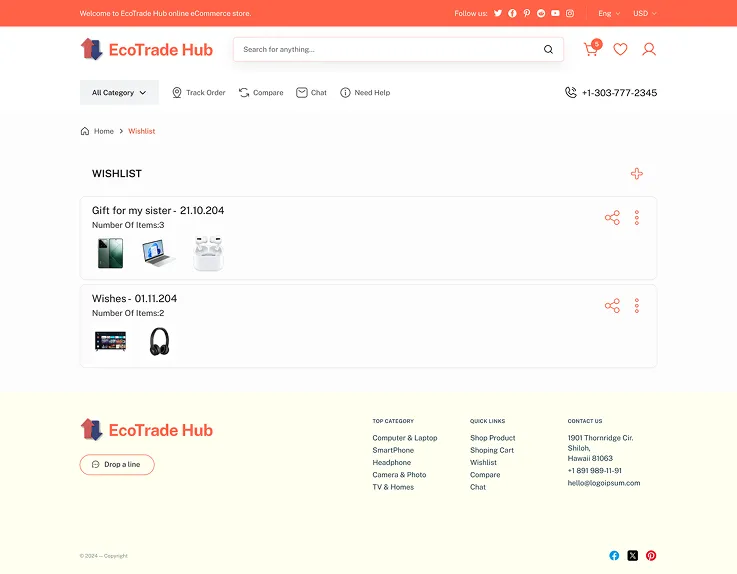Open Twitter icon in top bar
This screenshot has width=737, height=574.
[498, 13]
